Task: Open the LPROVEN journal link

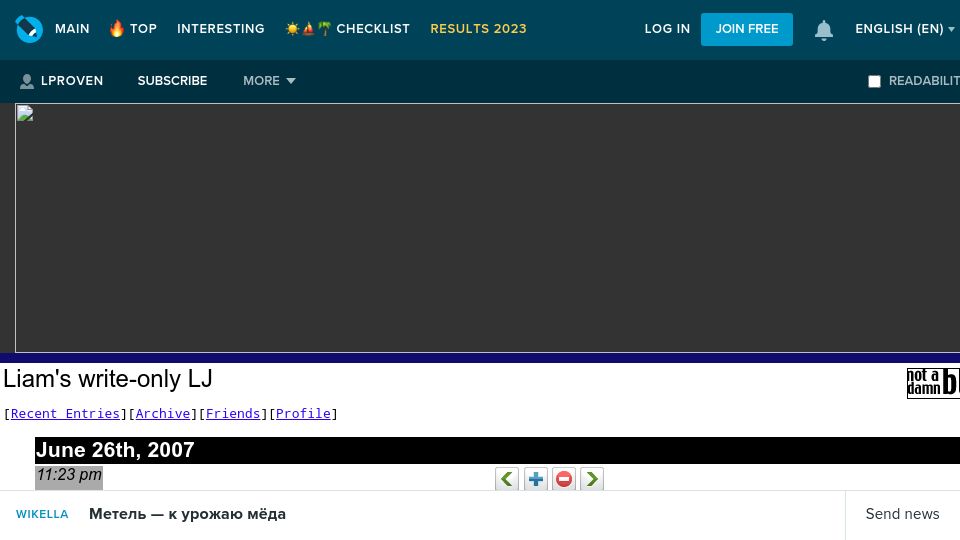Action: 72,81
